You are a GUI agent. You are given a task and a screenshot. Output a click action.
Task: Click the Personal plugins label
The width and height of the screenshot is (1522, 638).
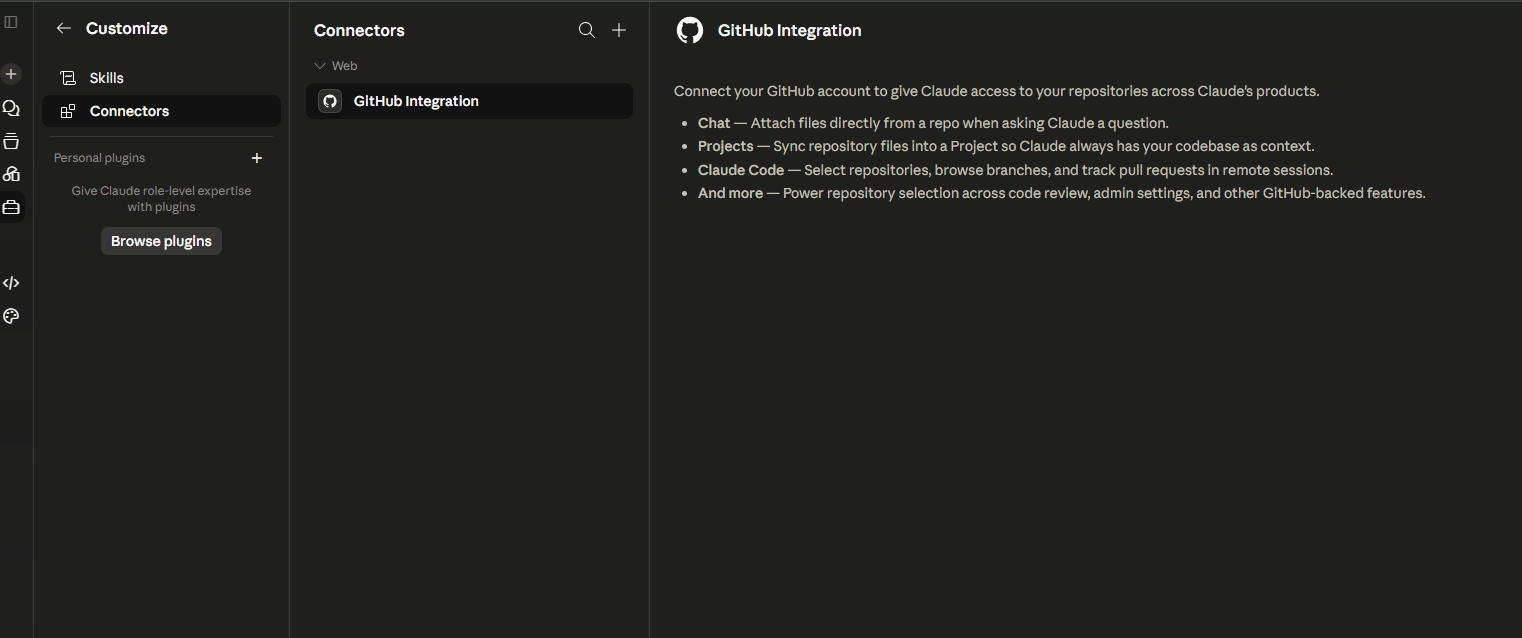(x=99, y=158)
